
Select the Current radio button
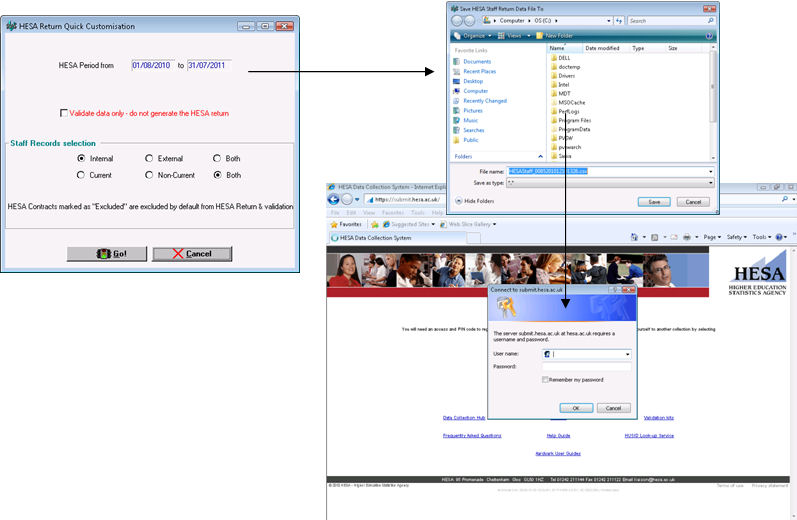(x=81, y=175)
